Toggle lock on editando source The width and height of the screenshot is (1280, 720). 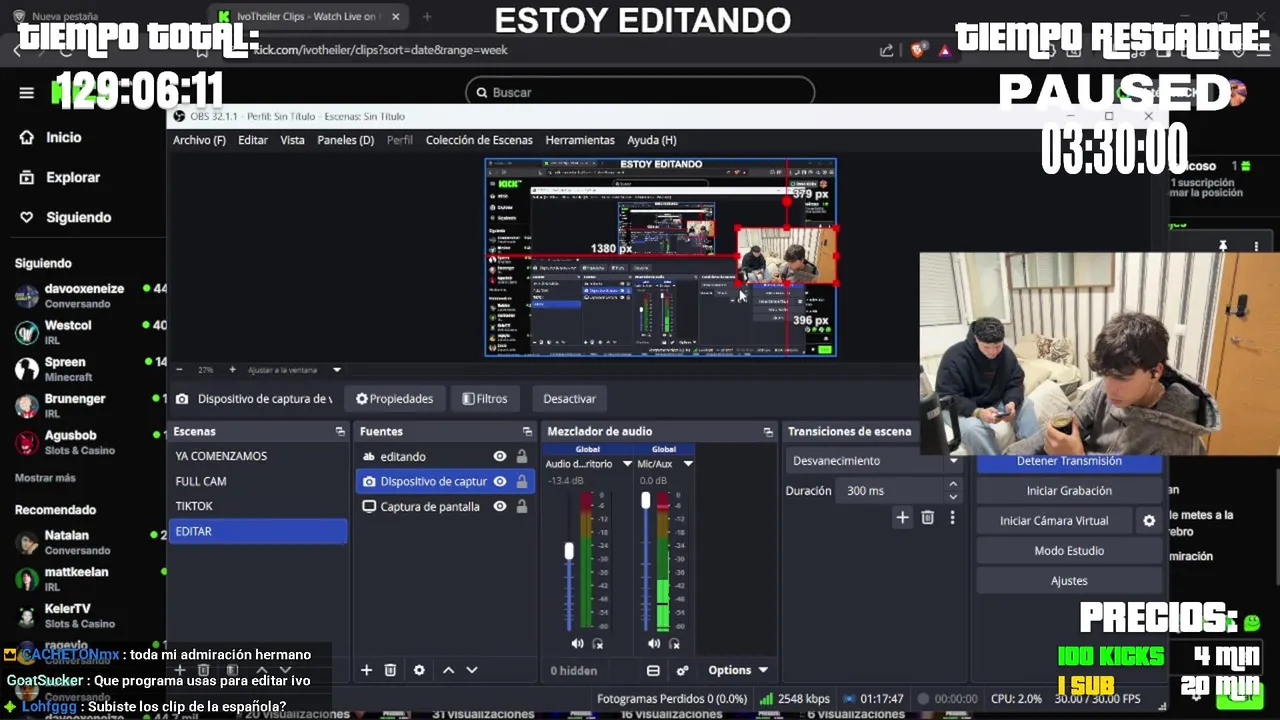click(521, 456)
